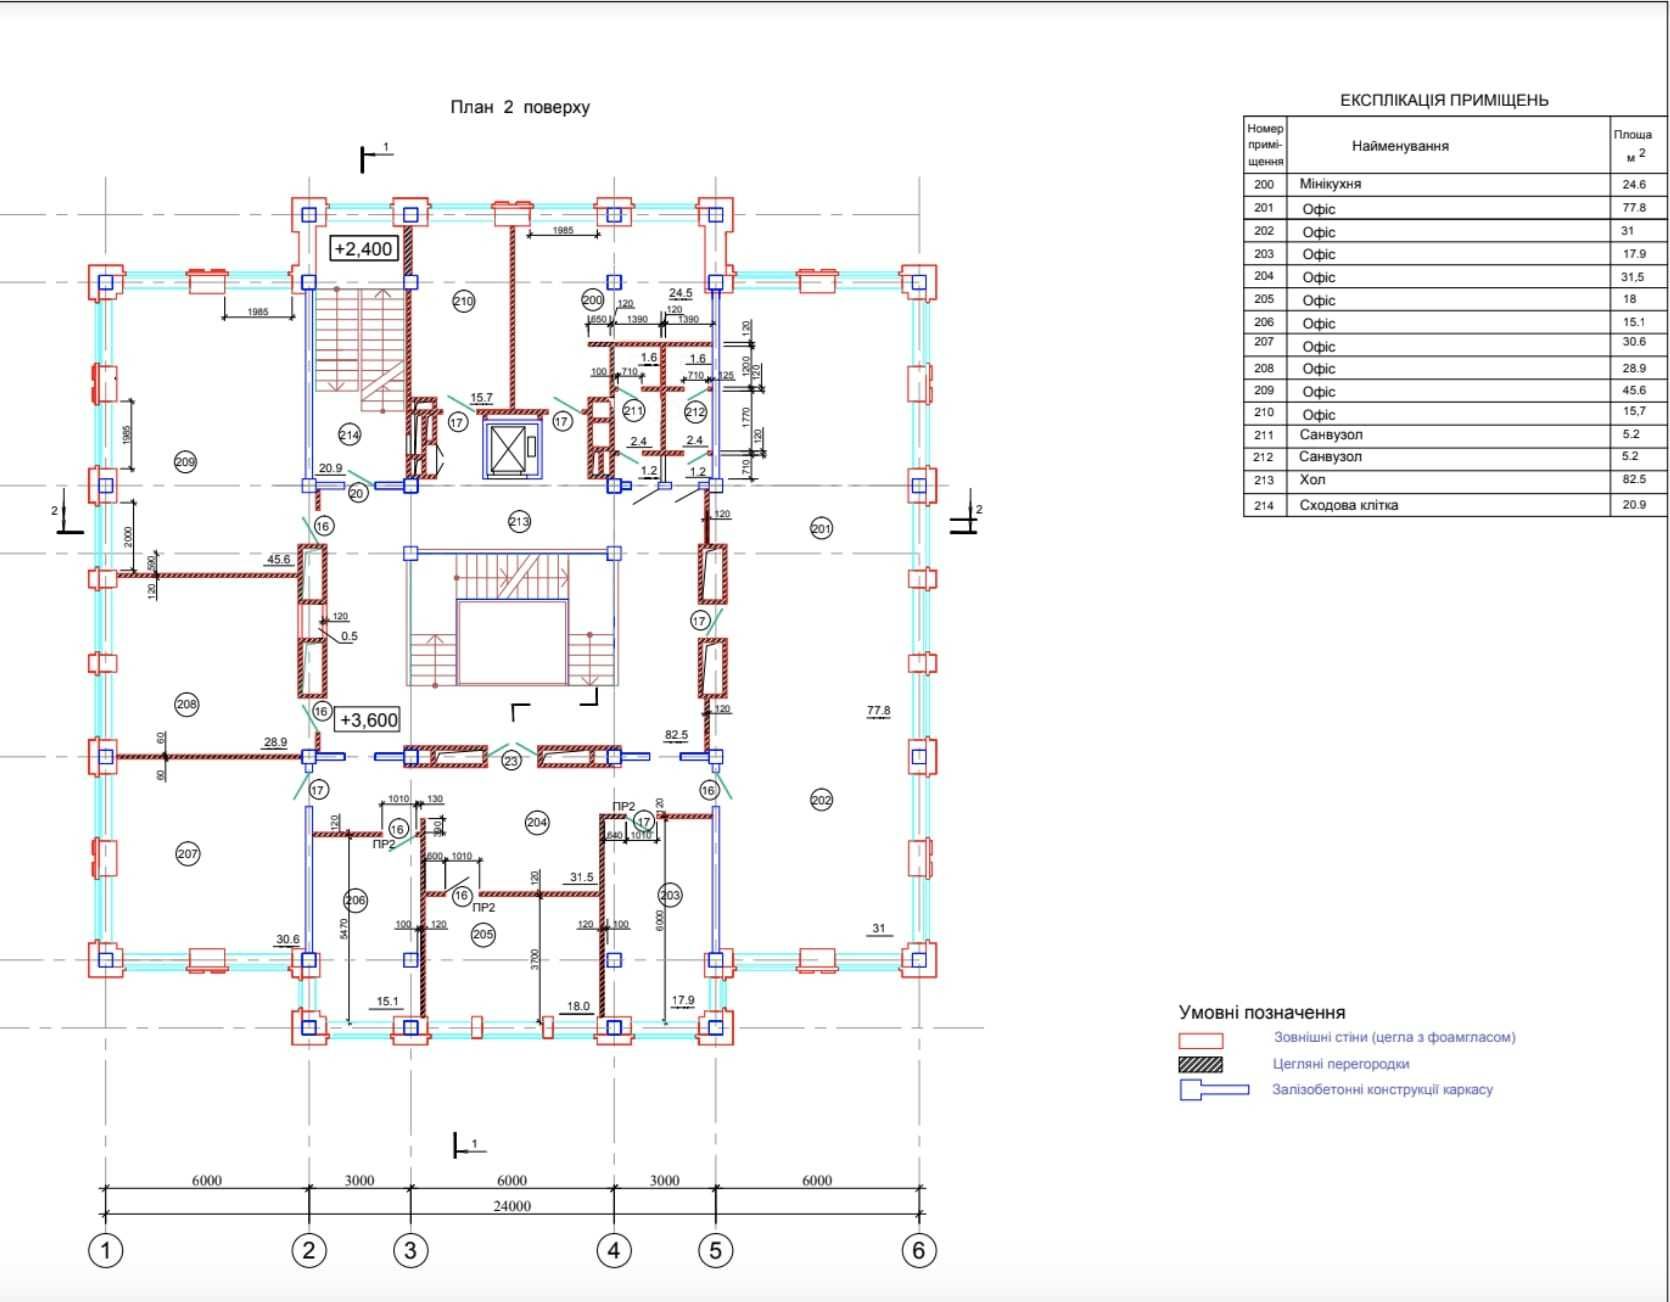Click the +3,600 elevation mark

tap(368, 720)
